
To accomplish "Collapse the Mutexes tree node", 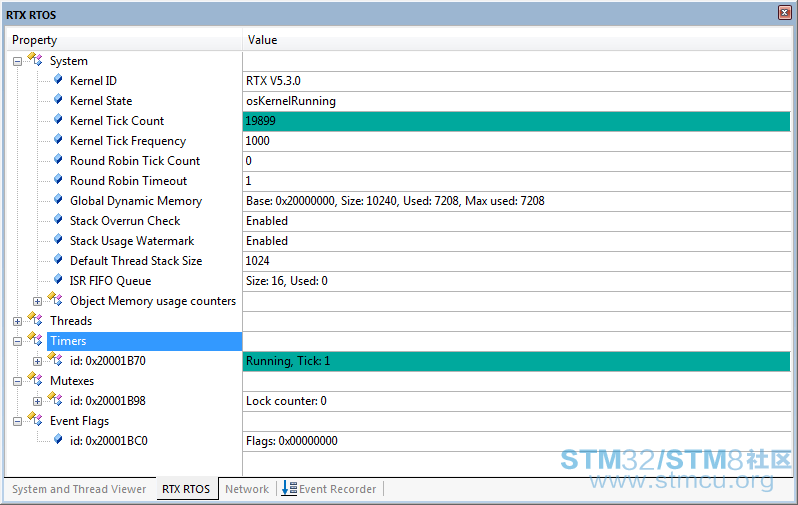I will [17, 381].
